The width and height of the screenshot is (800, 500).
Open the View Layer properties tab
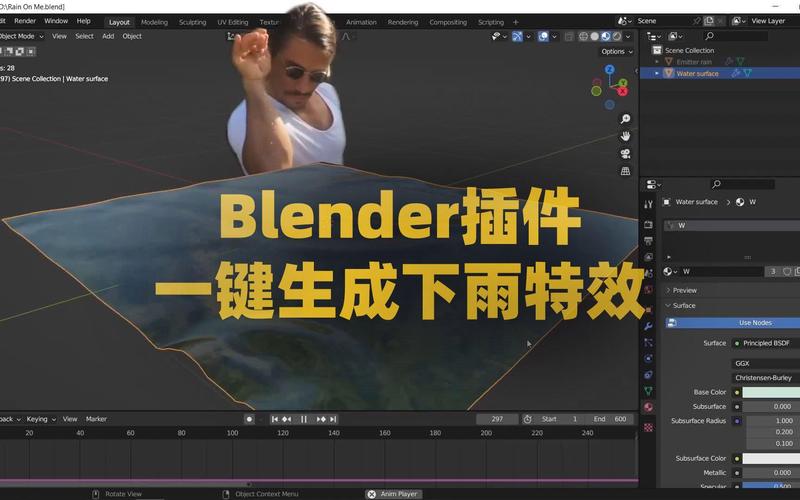click(x=648, y=257)
